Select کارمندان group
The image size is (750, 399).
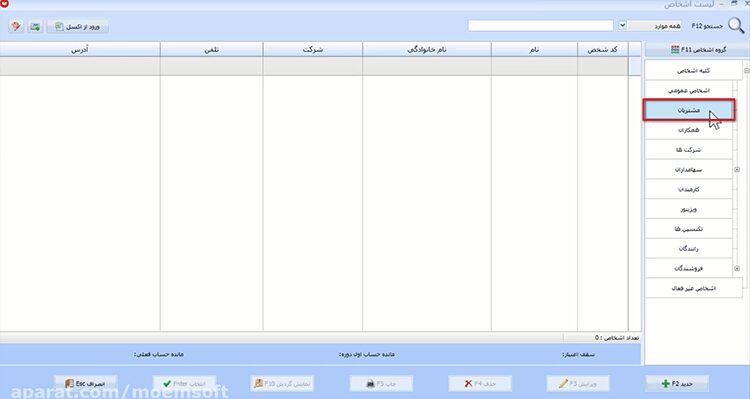coord(689,189)
